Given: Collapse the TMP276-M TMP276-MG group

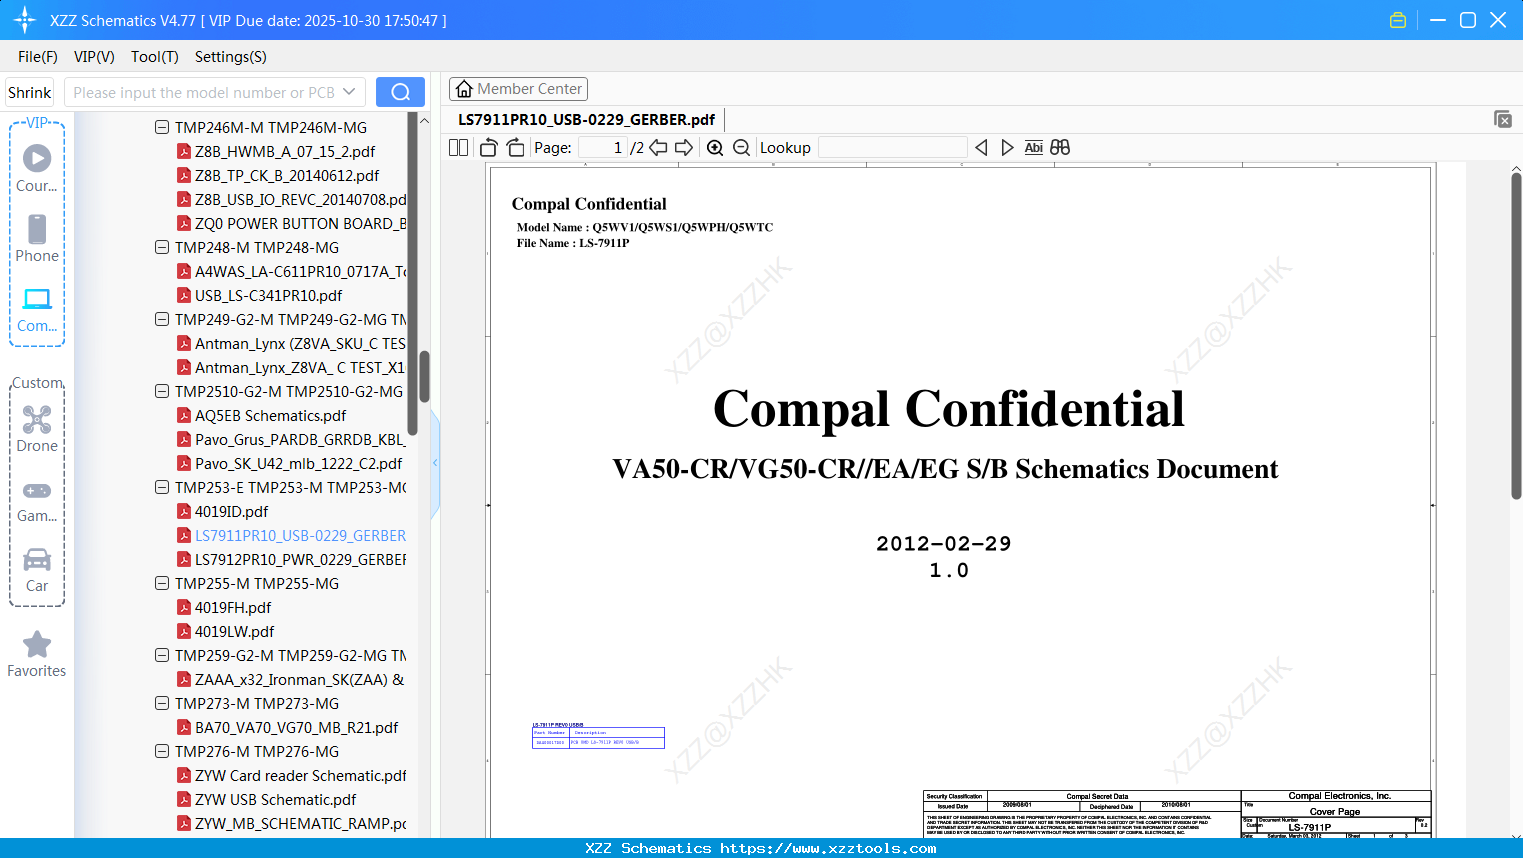Looking at the screenshot, I should click(x=162, y=751).
